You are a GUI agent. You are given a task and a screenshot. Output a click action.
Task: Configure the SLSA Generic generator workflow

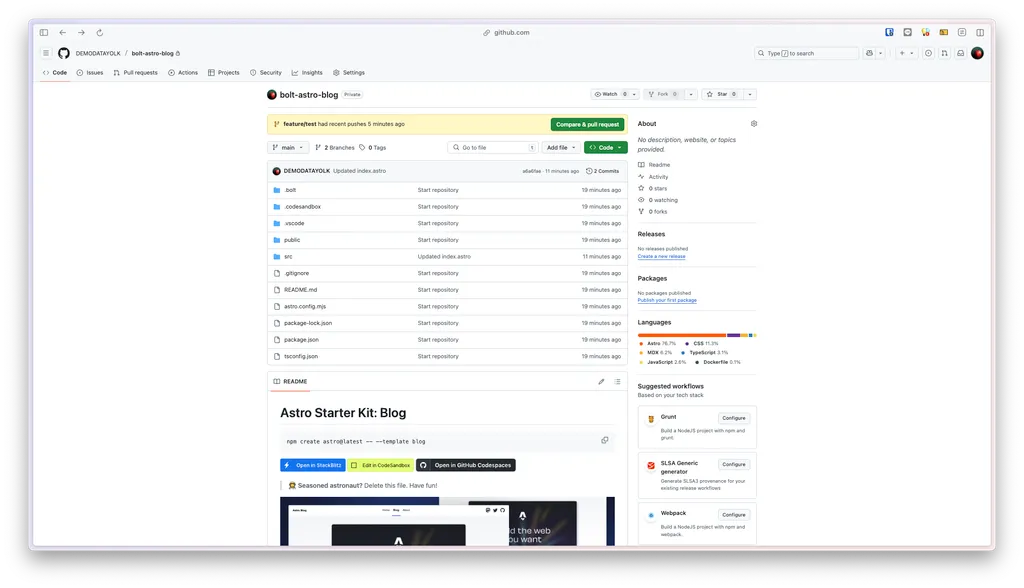[x=733, y=465]
